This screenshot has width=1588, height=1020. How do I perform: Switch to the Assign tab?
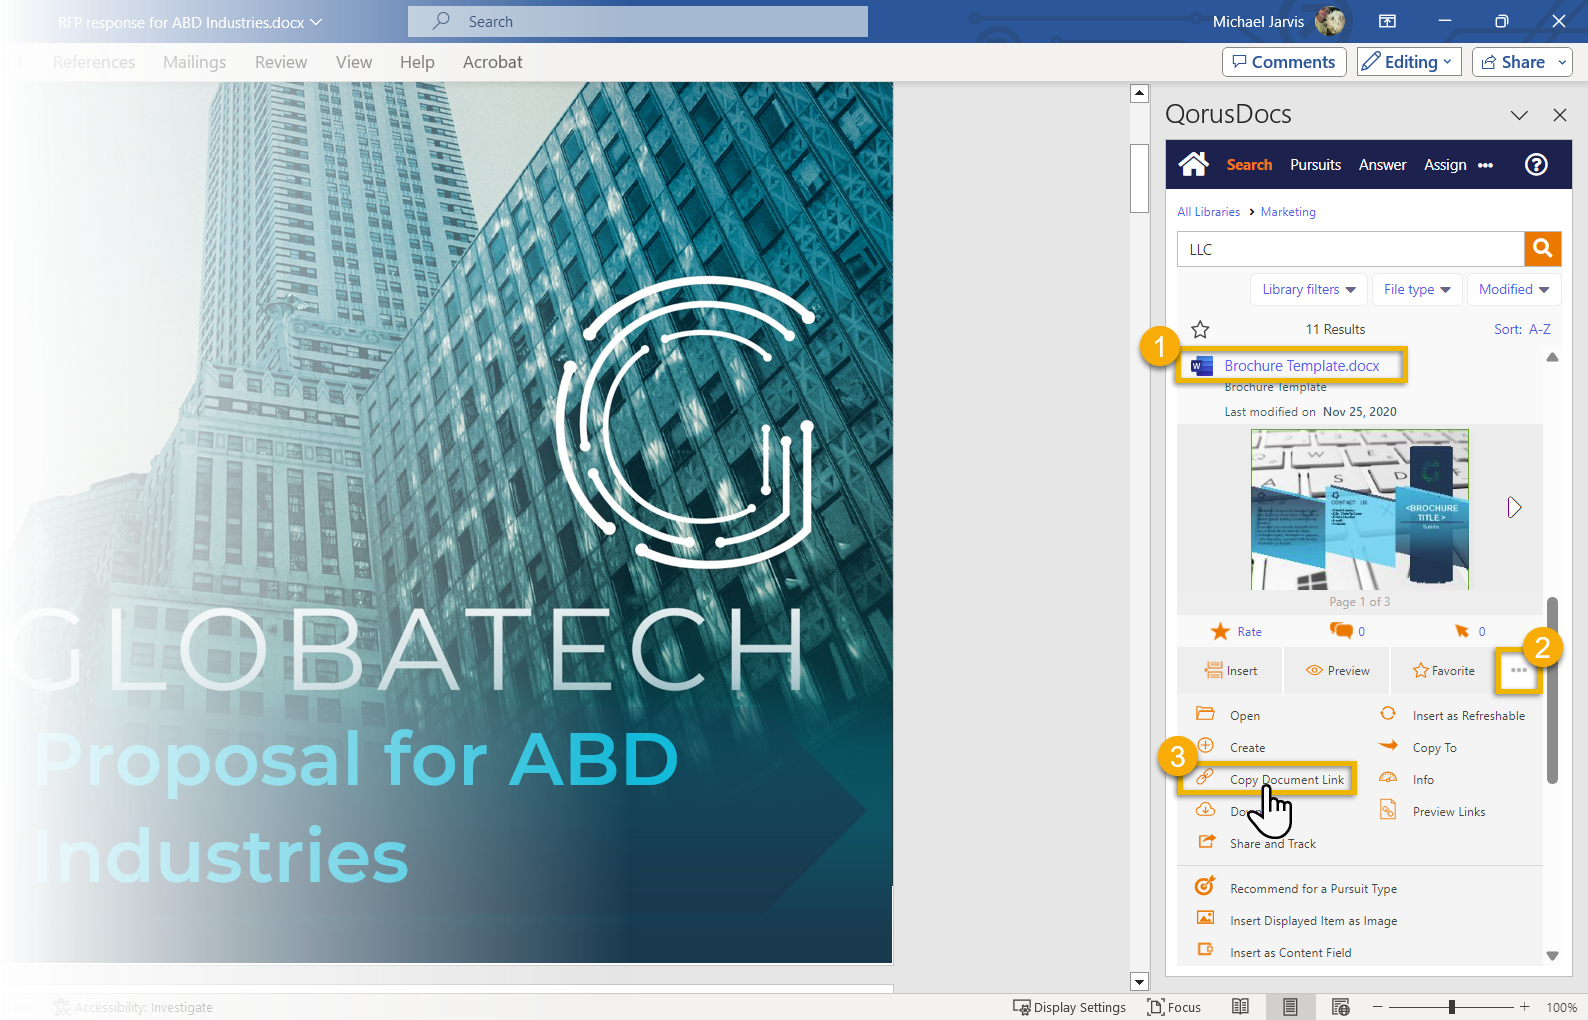click(x=1445, y=165)
